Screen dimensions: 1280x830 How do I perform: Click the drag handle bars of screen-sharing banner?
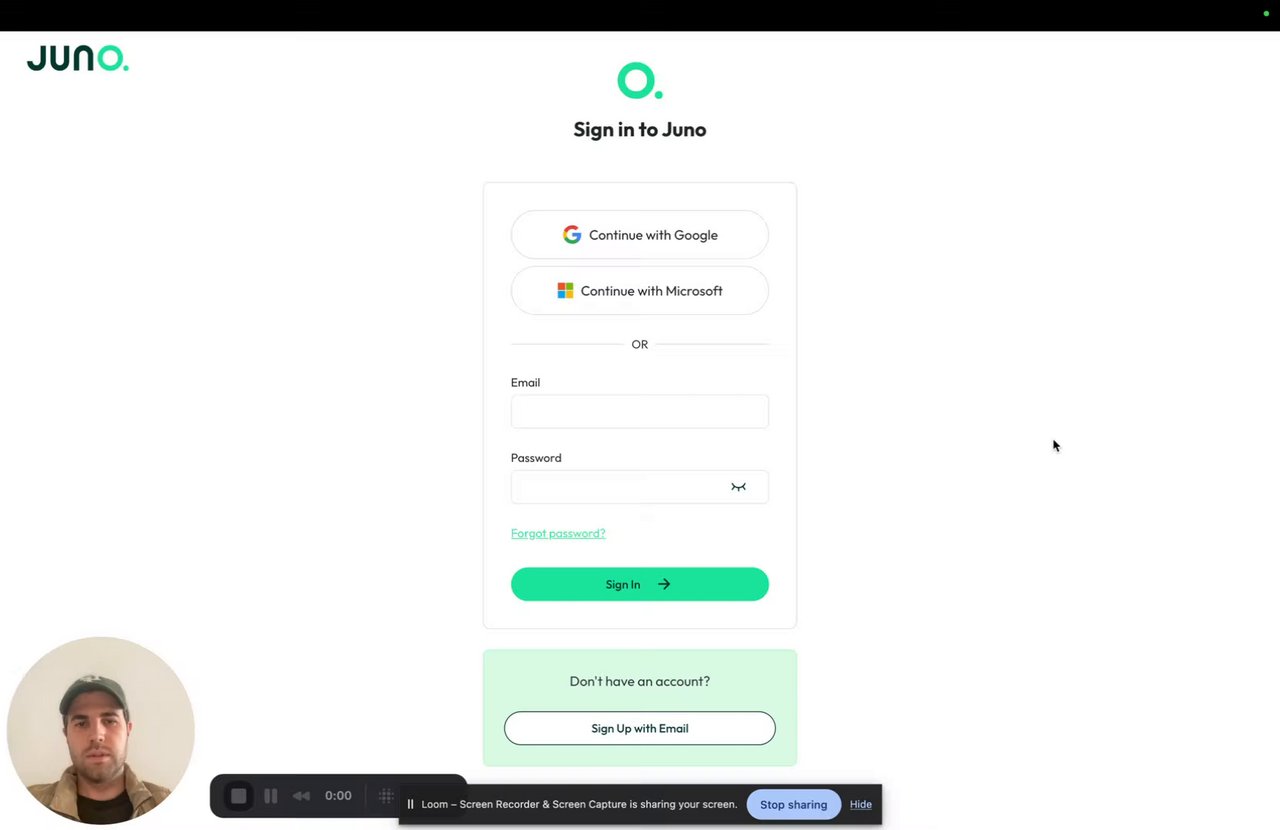(410, 804)
